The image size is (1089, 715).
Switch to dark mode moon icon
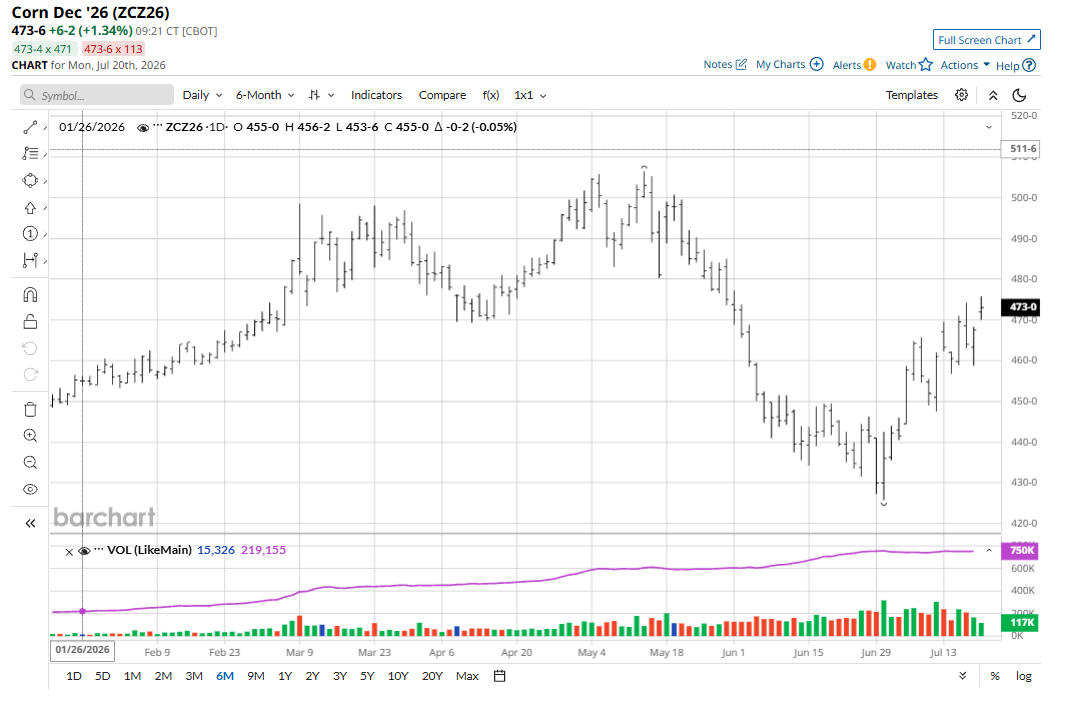(x=1019, y=95)
